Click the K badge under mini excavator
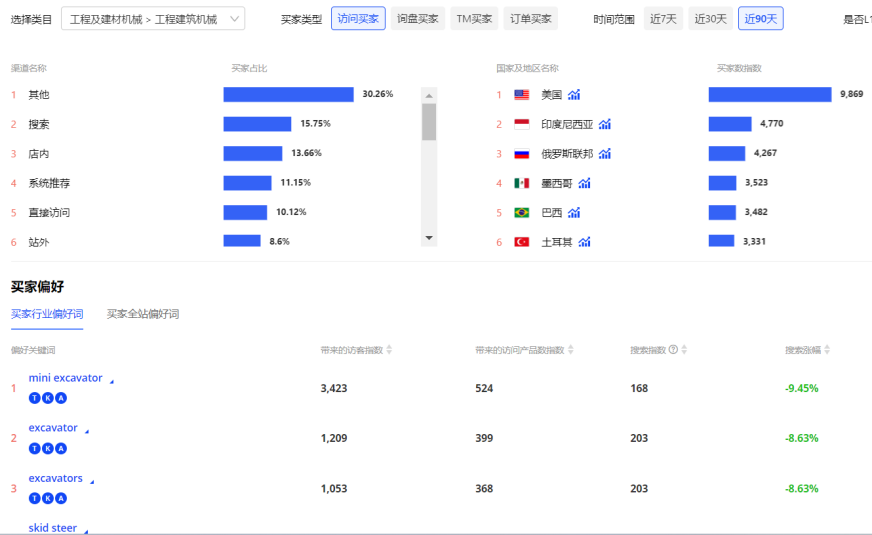Image resolution: width=872 pixels, height=535 pixels. pos(48,398)
